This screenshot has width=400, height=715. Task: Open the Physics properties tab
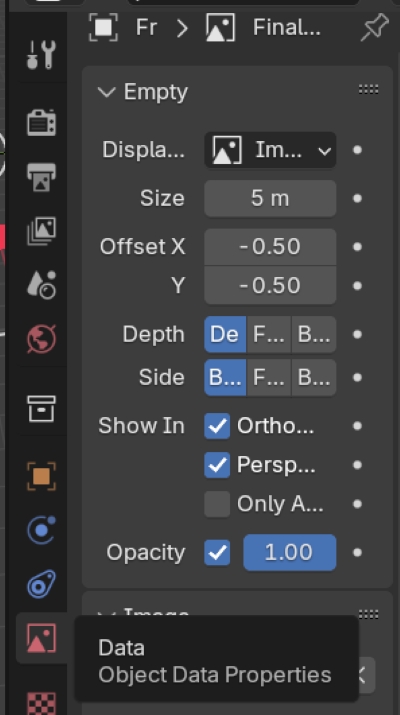tap(41, 530)
